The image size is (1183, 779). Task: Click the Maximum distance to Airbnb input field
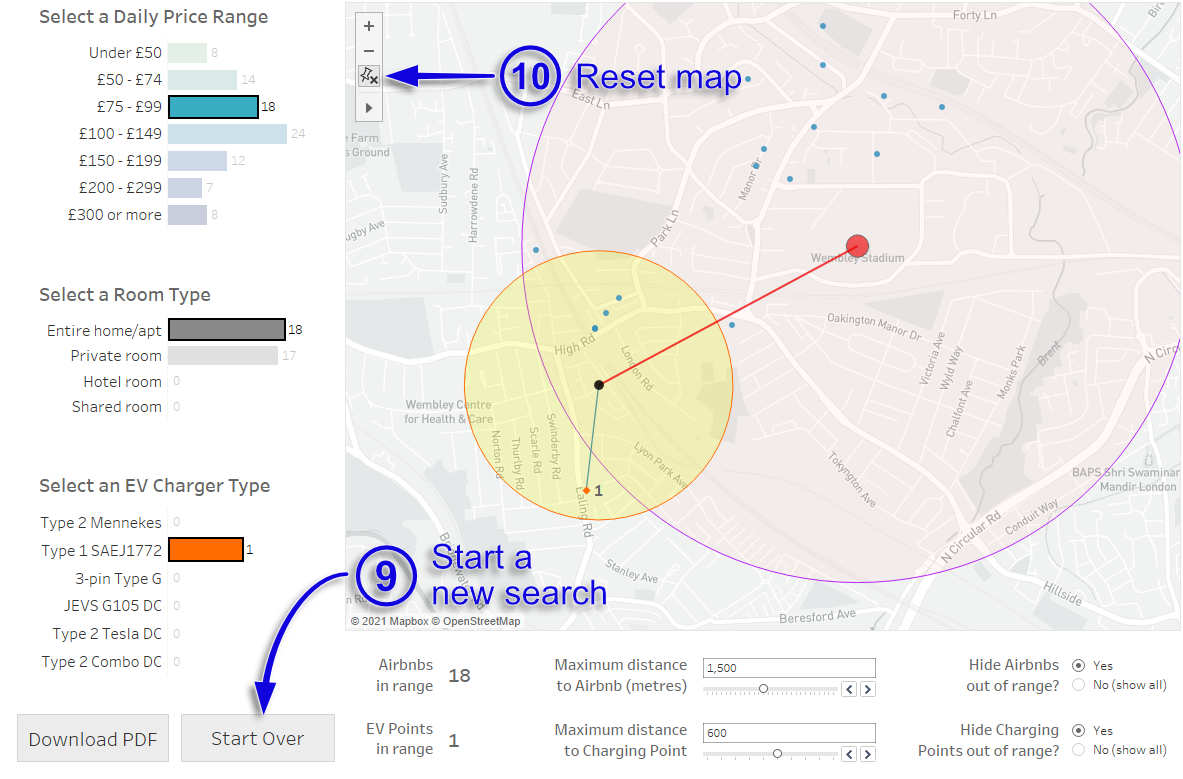pos(788,668)
